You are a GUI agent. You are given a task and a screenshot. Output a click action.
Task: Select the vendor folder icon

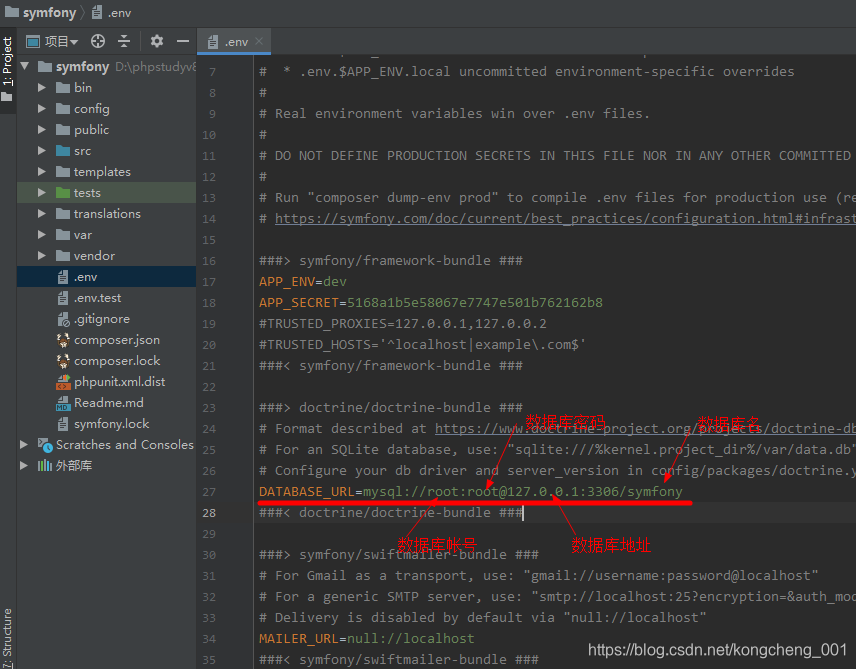click(63, 256)
